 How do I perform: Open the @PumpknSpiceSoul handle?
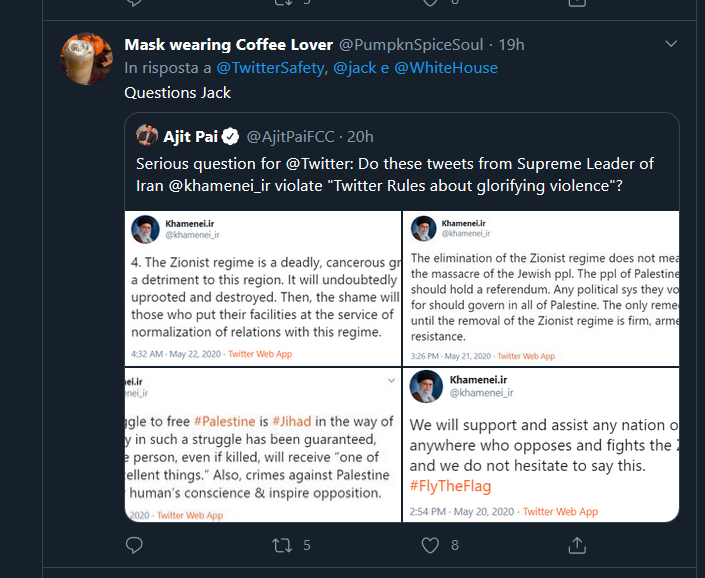[x=411, y=44]
